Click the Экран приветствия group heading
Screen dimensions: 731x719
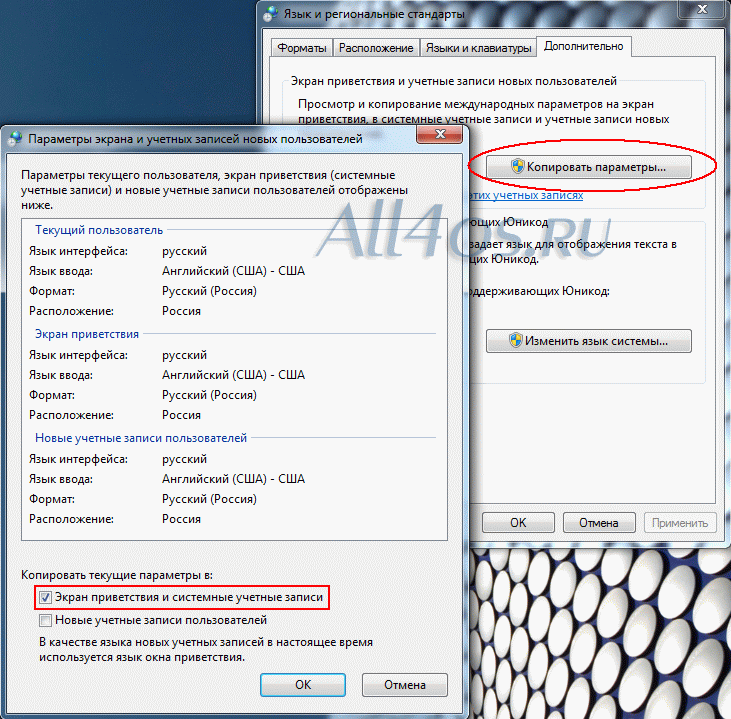[x=87, y=334]
